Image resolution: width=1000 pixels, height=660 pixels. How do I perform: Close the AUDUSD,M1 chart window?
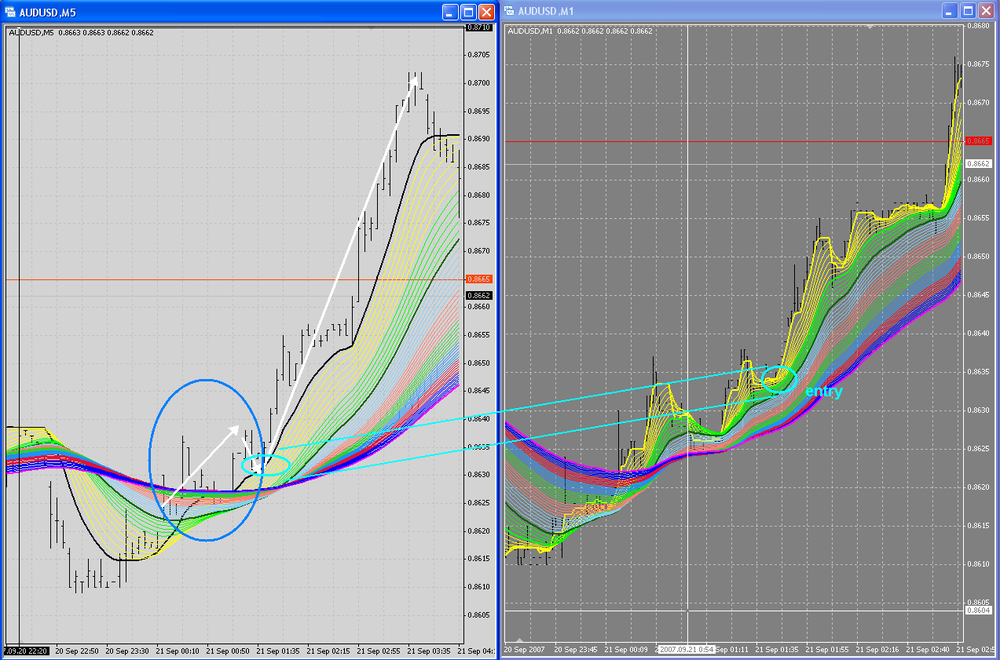(x=986, y=10)
